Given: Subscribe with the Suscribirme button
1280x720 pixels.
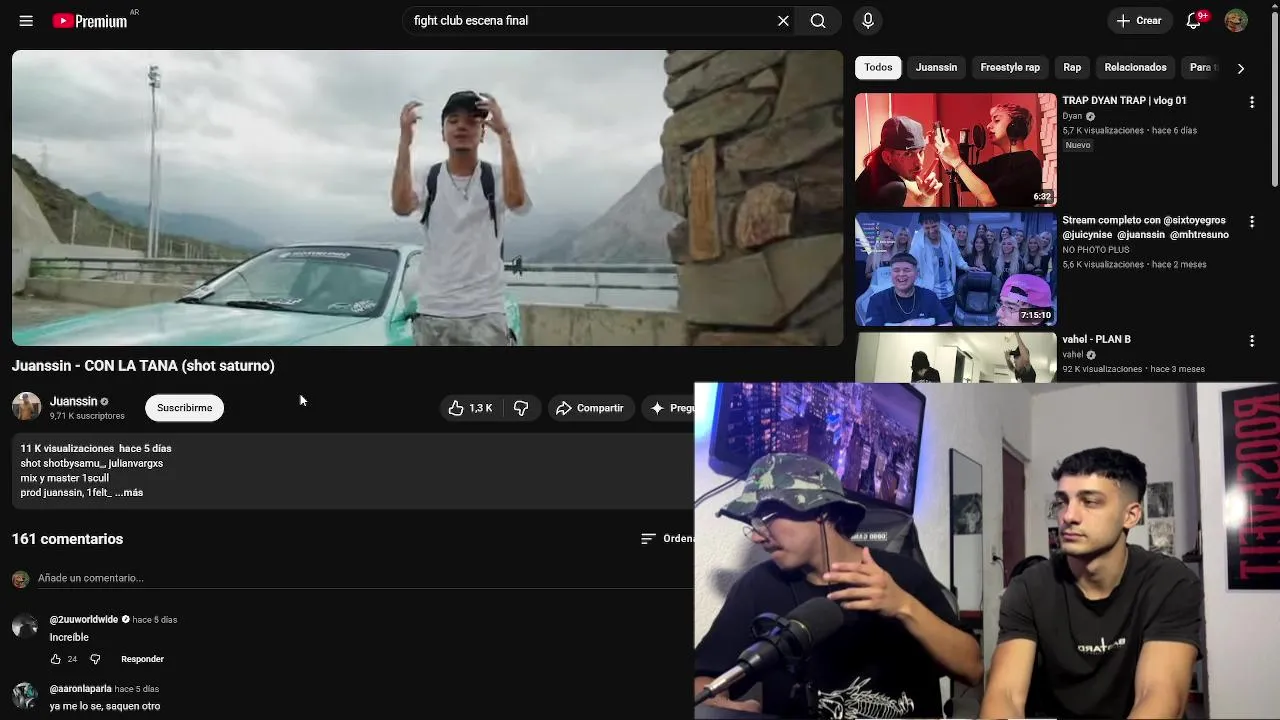Looking at the screenshot, I should [x=184, y=408].
